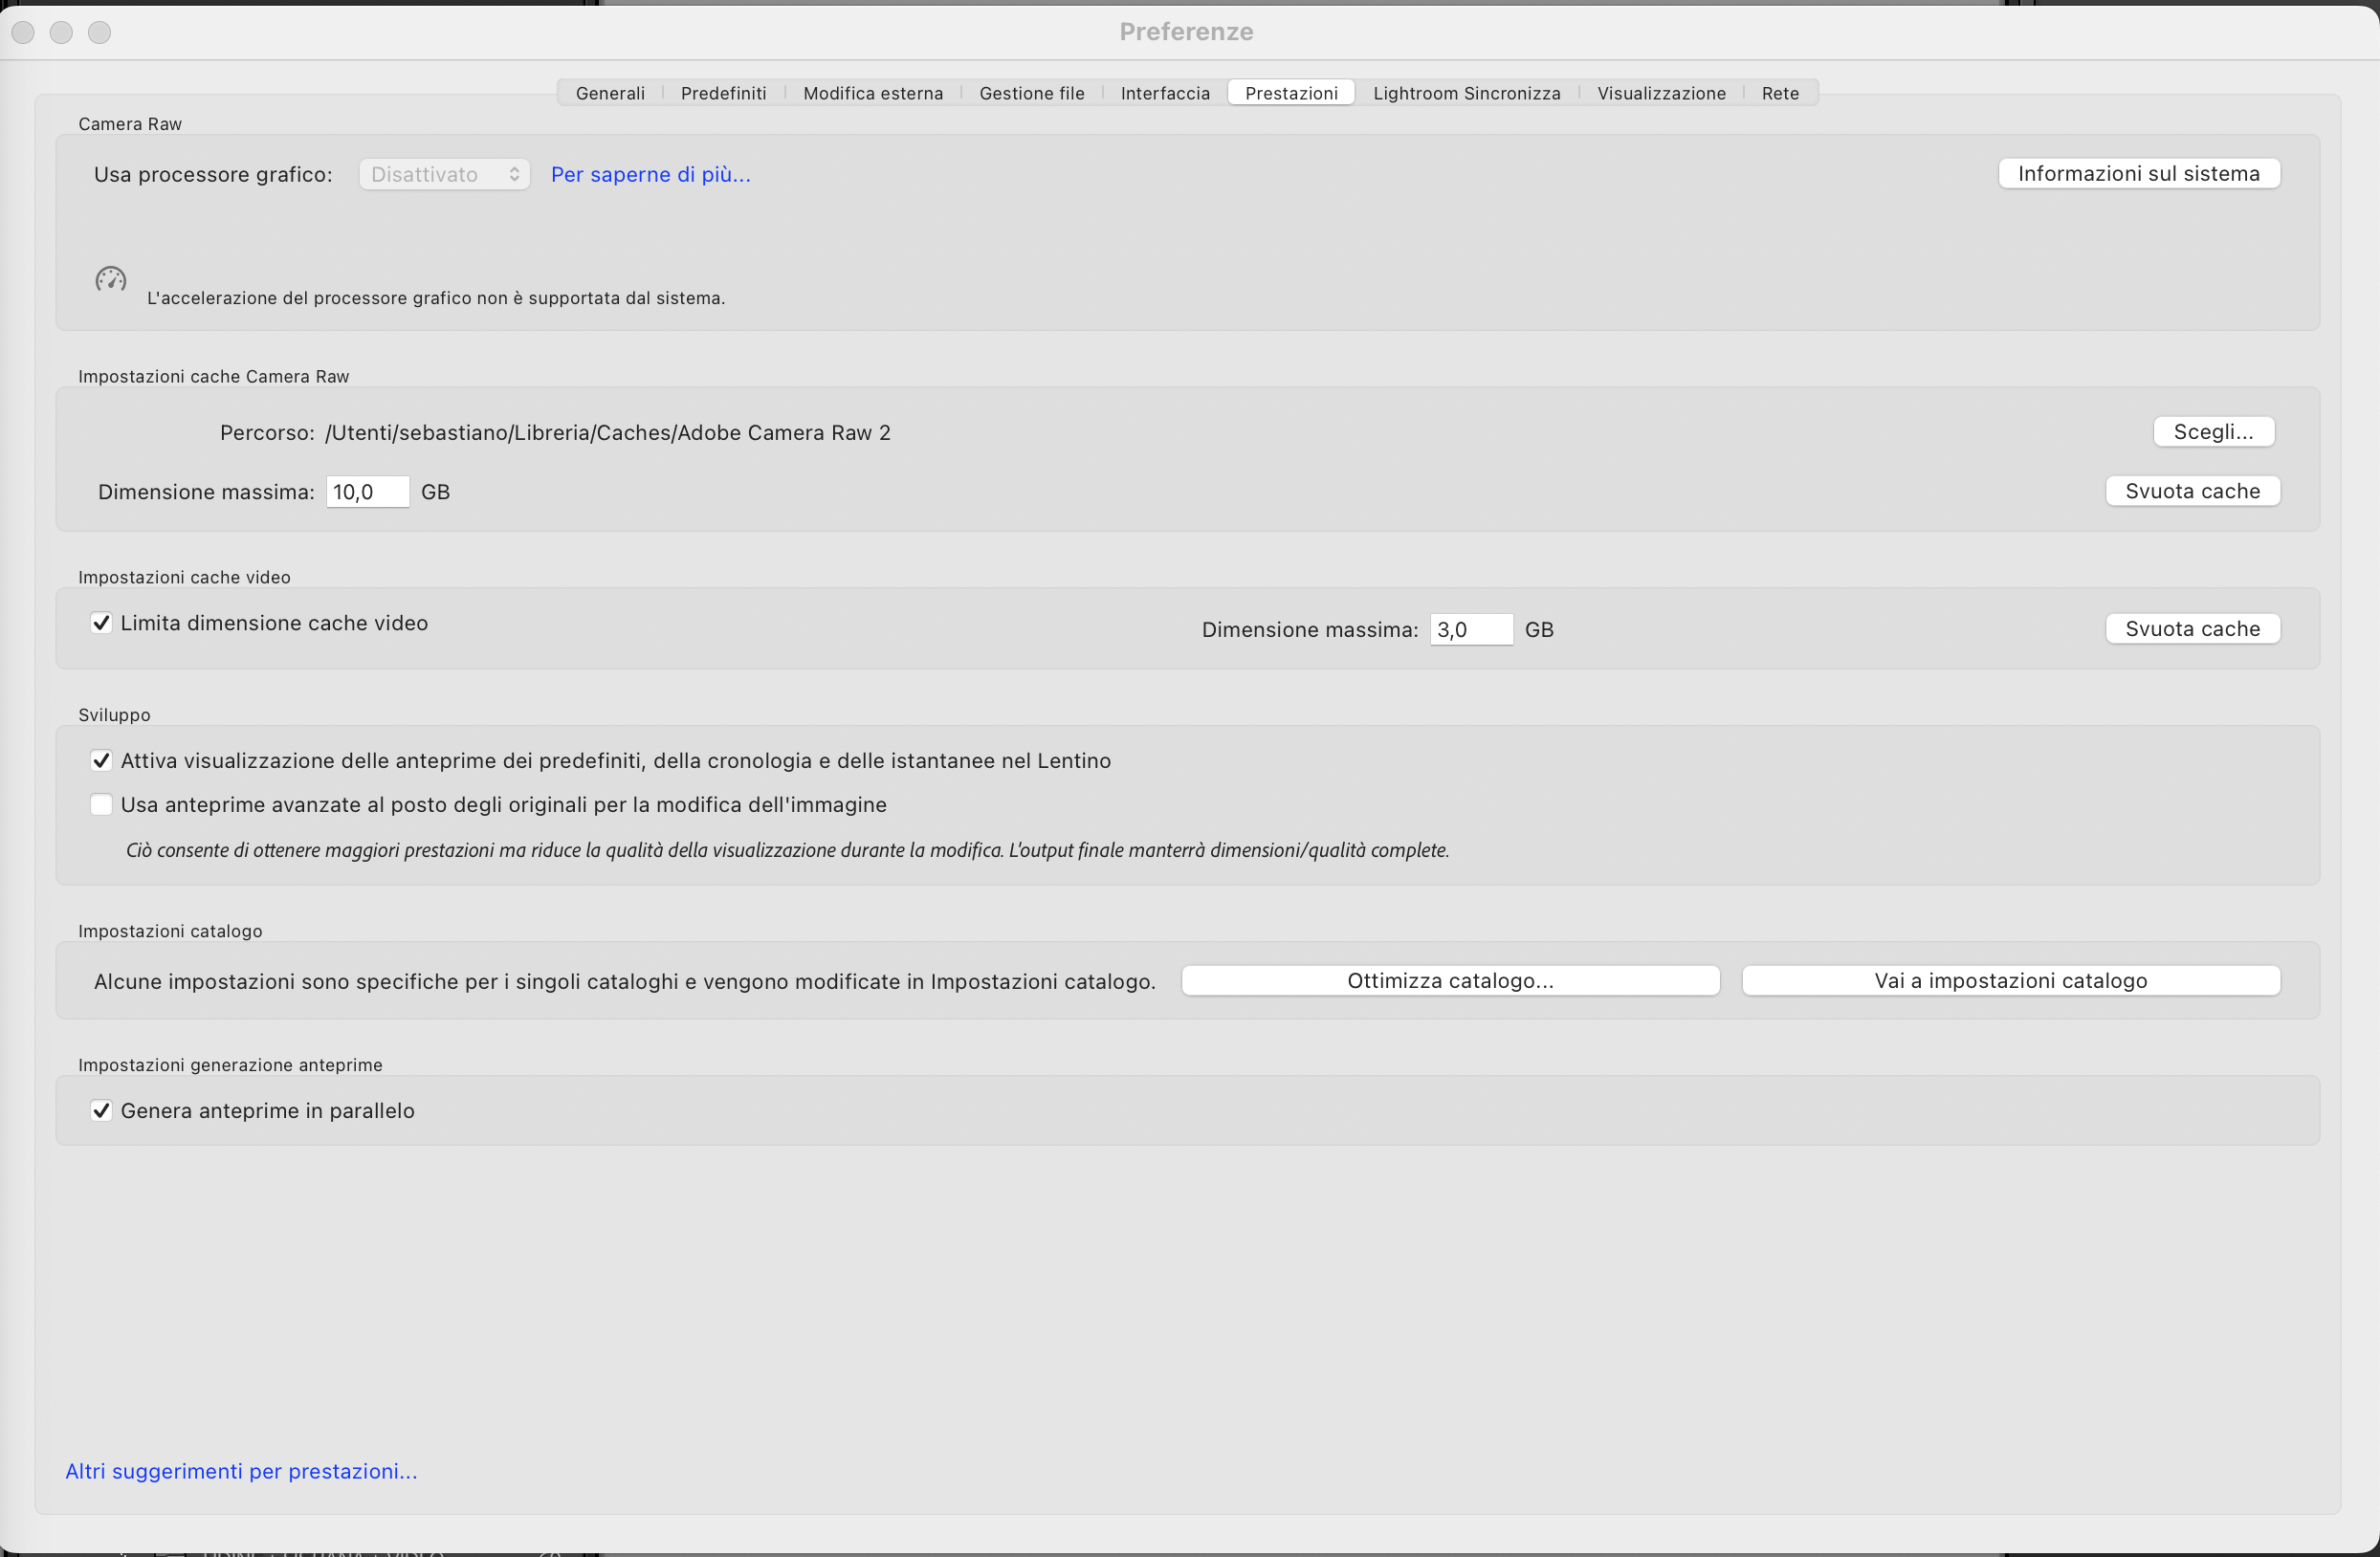Switch to the Generali tab
Image resolution: width=2380 pixels, height=1557 pixels.
point(610,92)
